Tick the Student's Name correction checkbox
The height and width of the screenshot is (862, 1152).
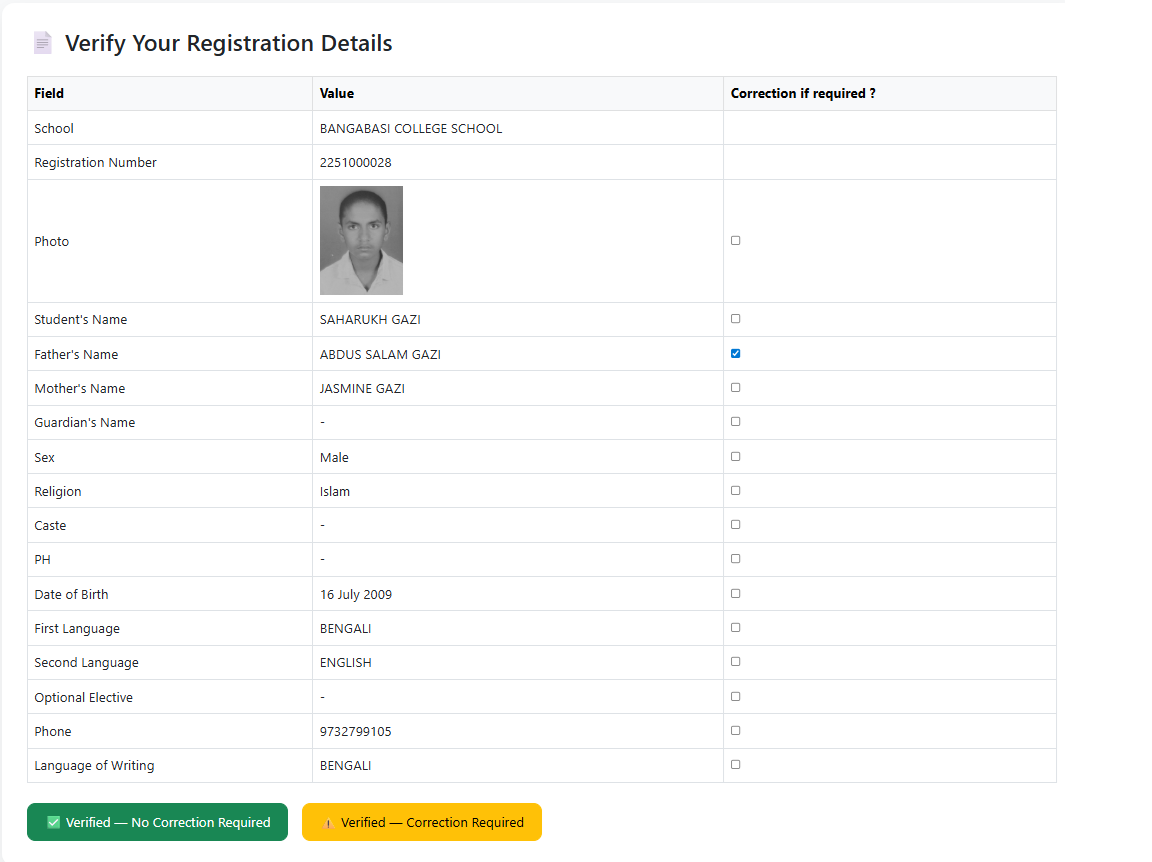pos(735,318)
